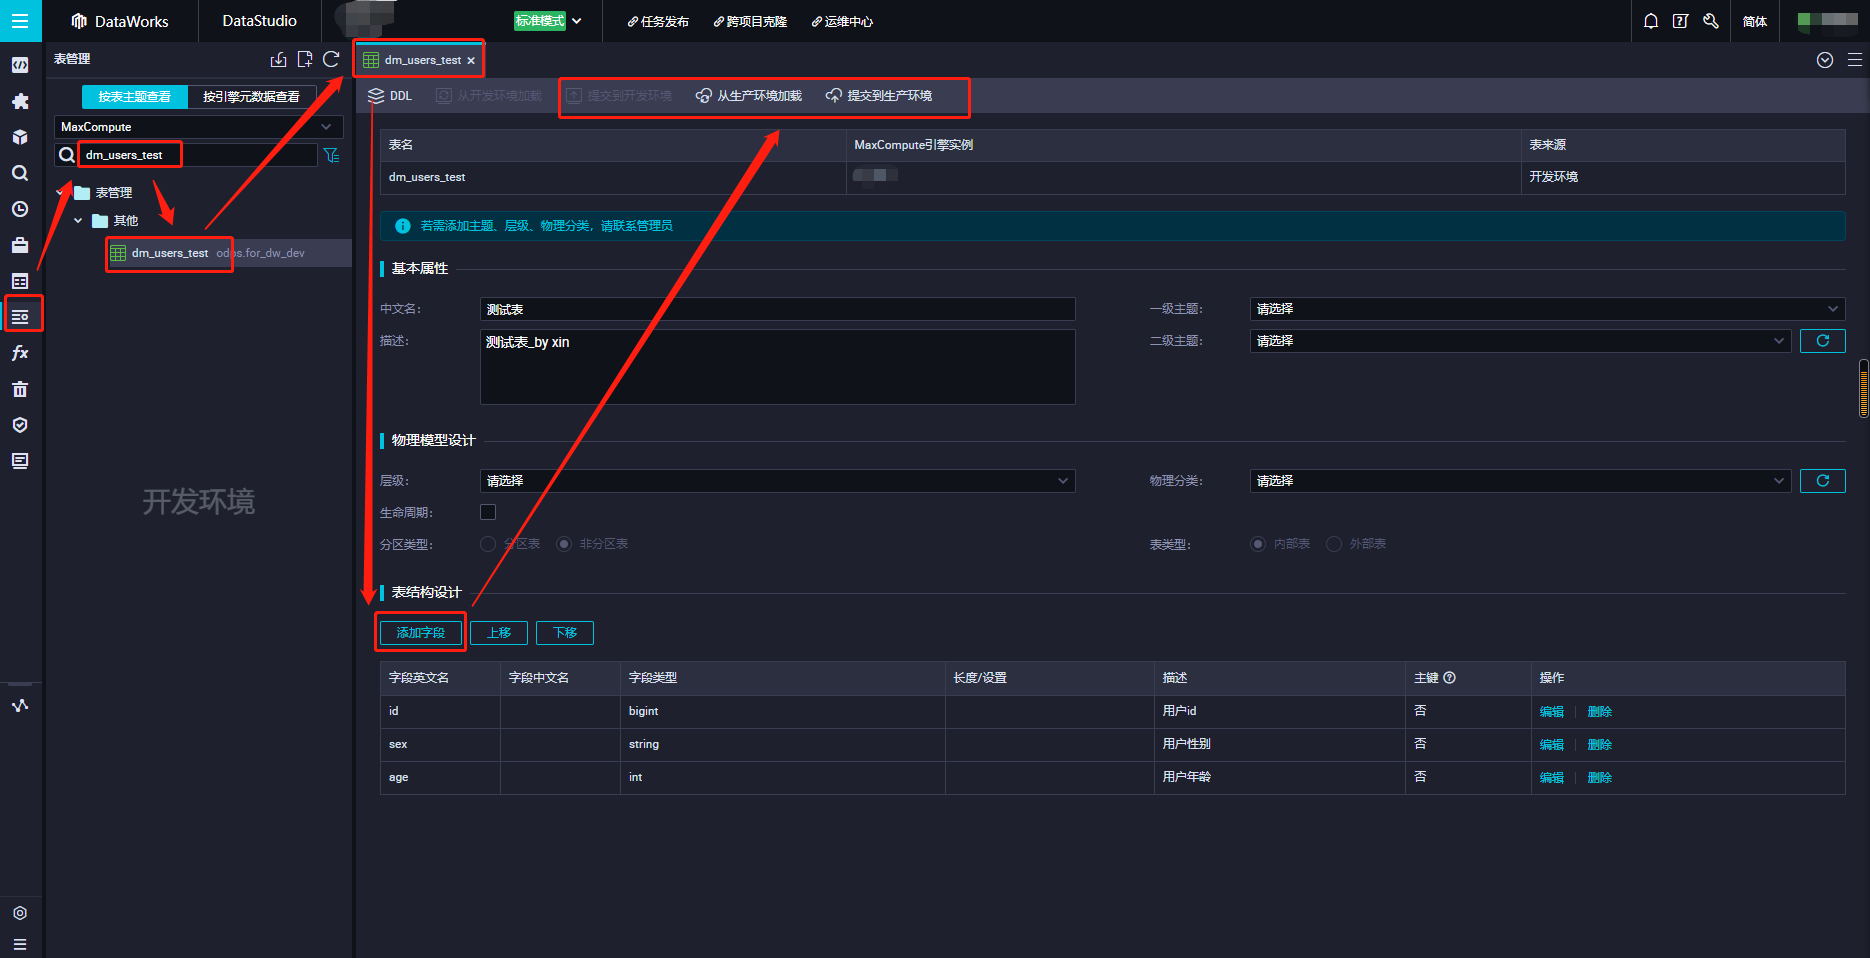The width and height of the screenshot is (1870, 958).
Task: Open the 物理分类 dropdown
Action: point(1520,481)
